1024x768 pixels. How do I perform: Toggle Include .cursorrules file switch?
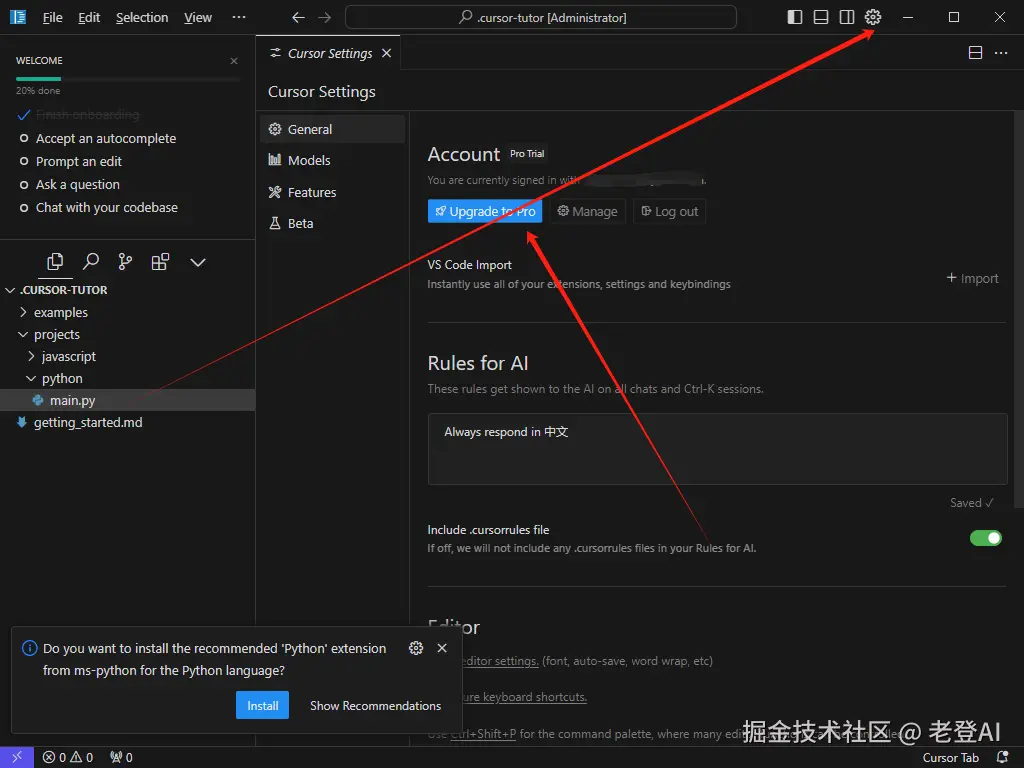pos(985,538)
